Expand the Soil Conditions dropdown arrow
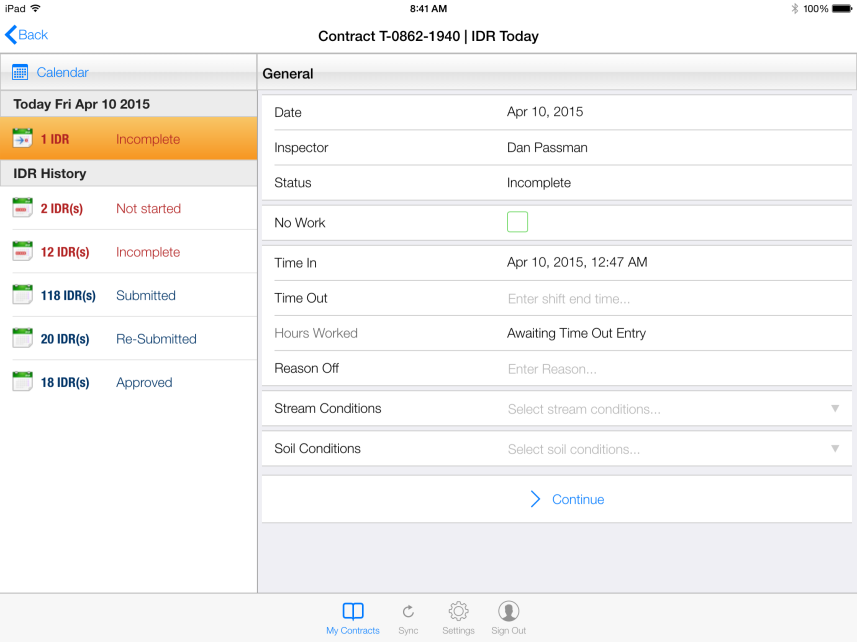Screen dimensions: 857x642 (835, 448)
